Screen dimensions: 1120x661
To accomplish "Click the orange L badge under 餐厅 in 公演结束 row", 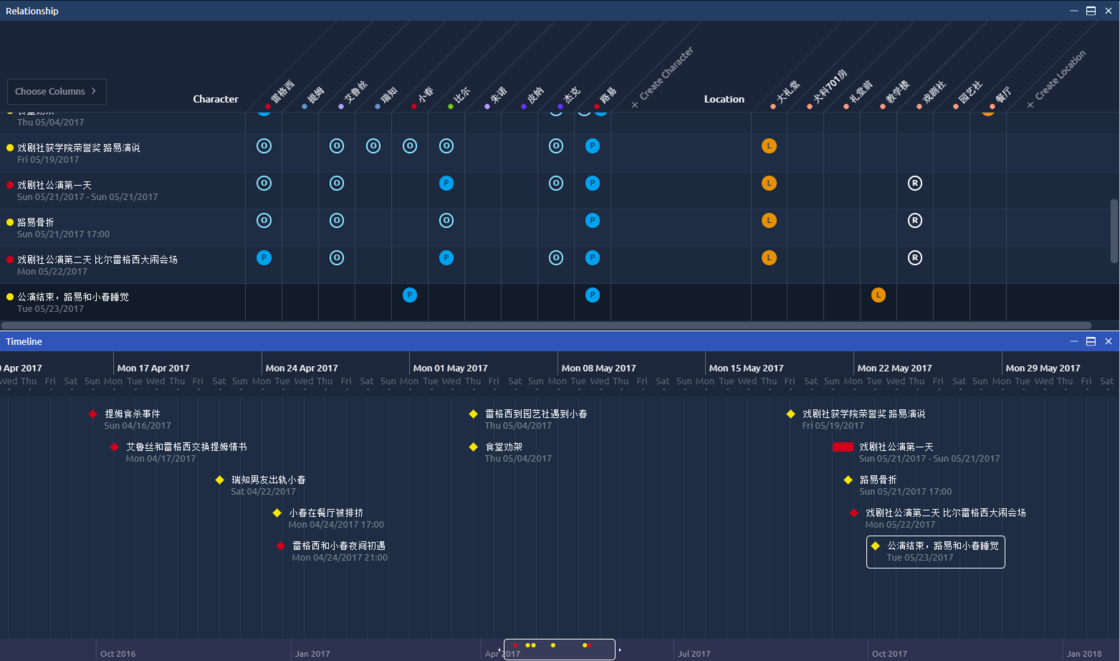I will click(878, 295).
